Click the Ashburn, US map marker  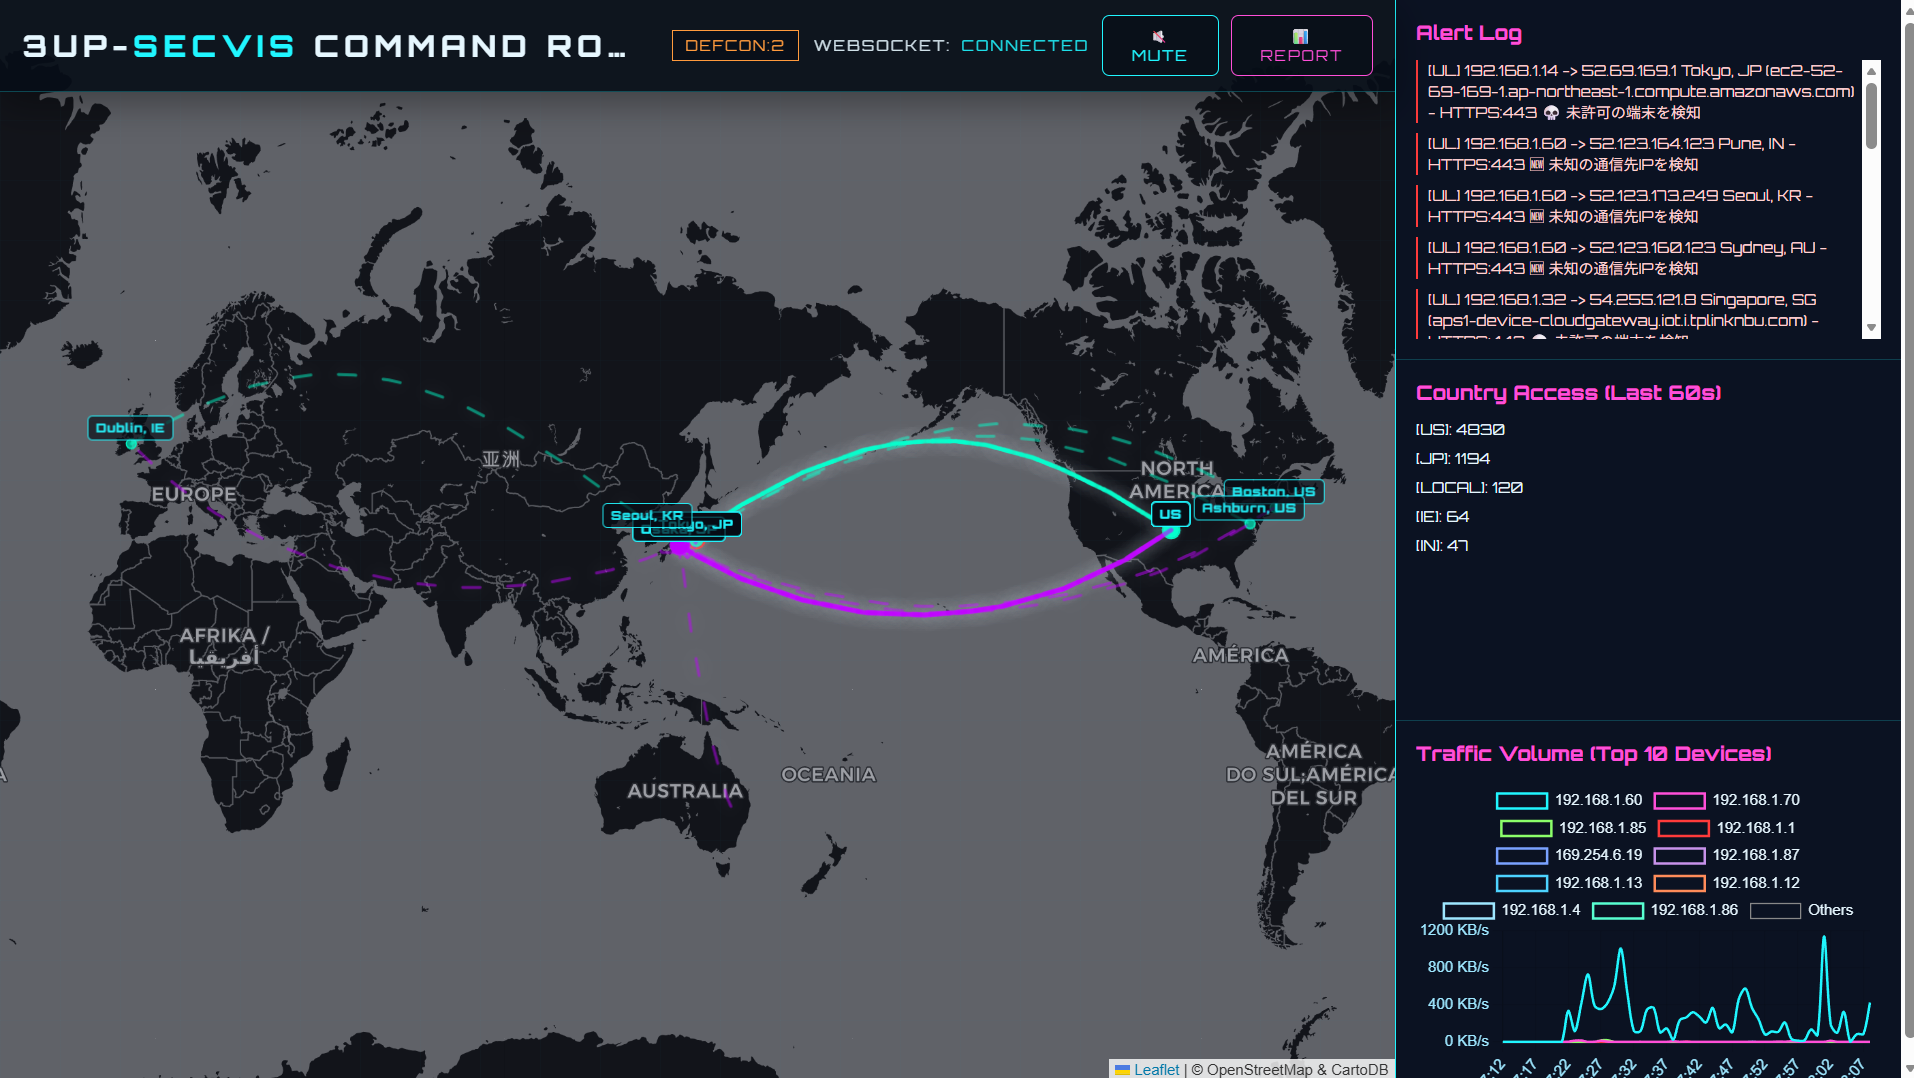point(1248,508)
